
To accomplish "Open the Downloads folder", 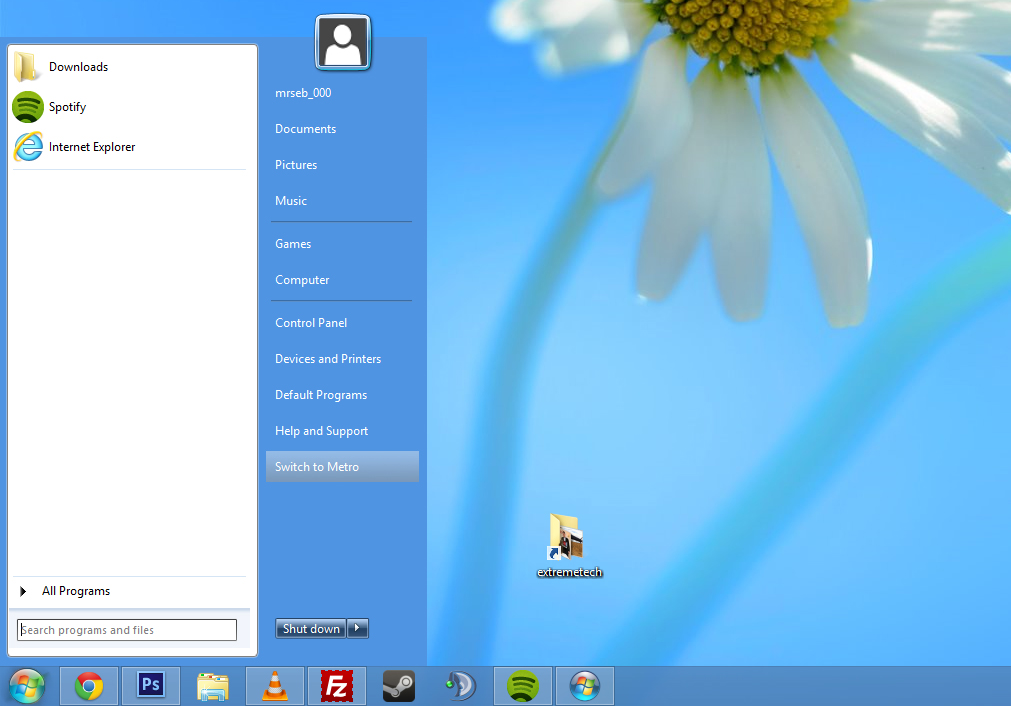I will coord(78,67).
